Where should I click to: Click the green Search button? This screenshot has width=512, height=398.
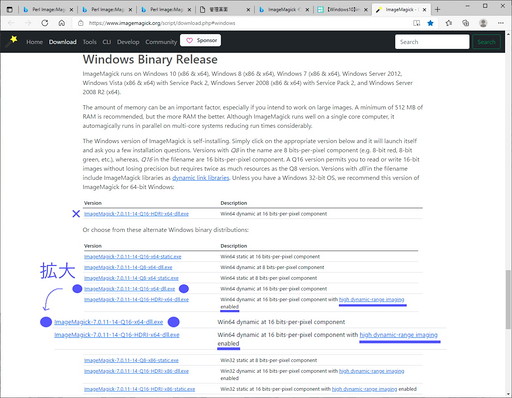[486, 42]
